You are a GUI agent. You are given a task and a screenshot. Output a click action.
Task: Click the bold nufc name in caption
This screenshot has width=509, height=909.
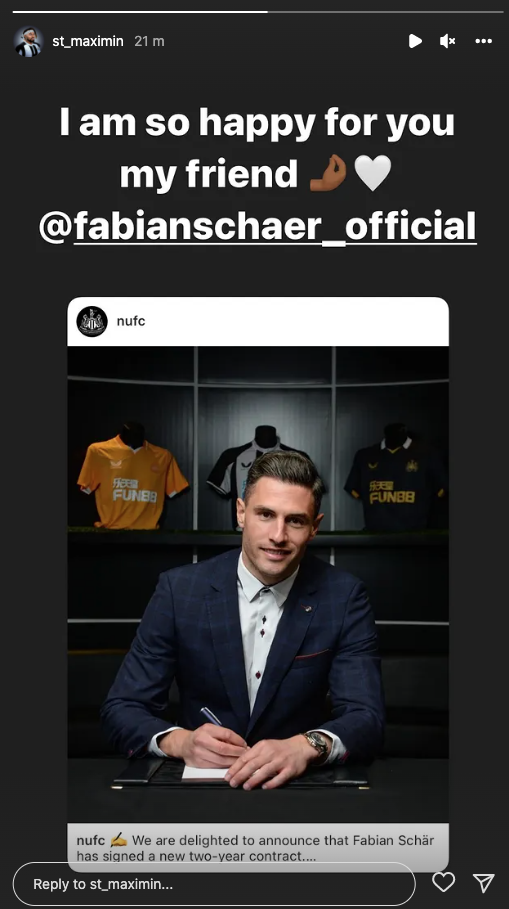tap(90, 840)
